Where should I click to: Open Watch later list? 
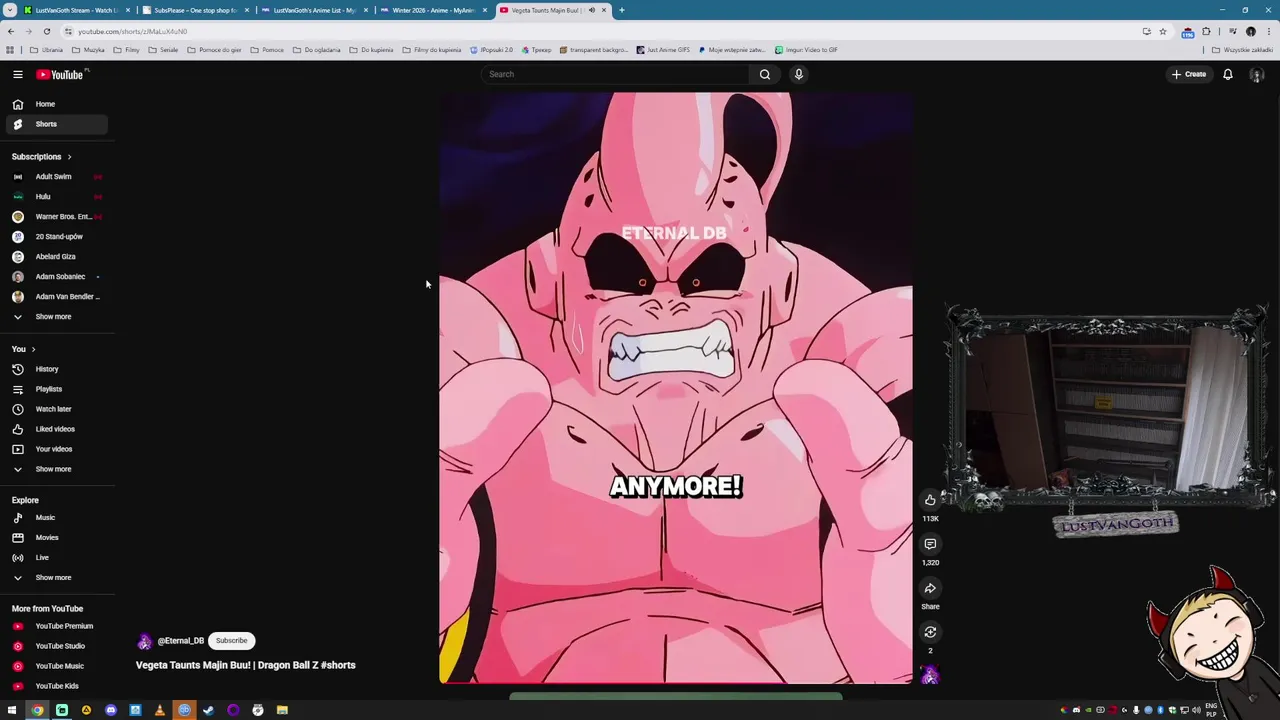56,409
